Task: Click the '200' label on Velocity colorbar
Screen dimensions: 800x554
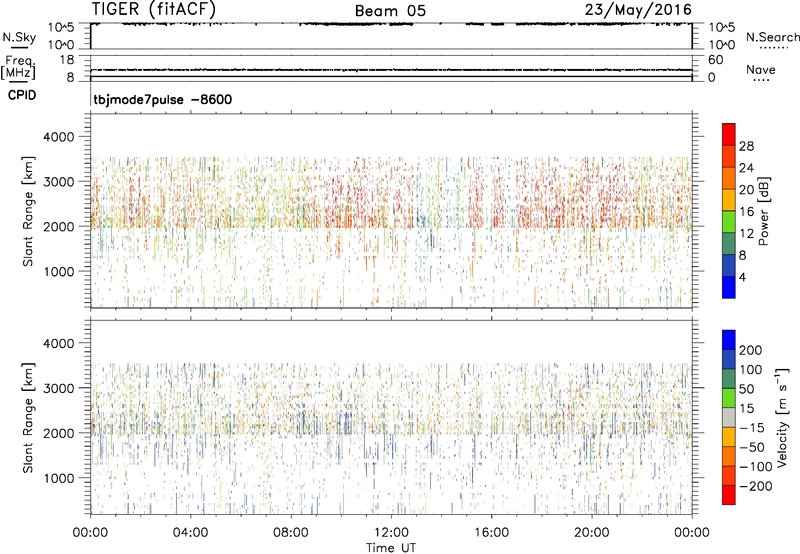Action: tap(751, 350)
